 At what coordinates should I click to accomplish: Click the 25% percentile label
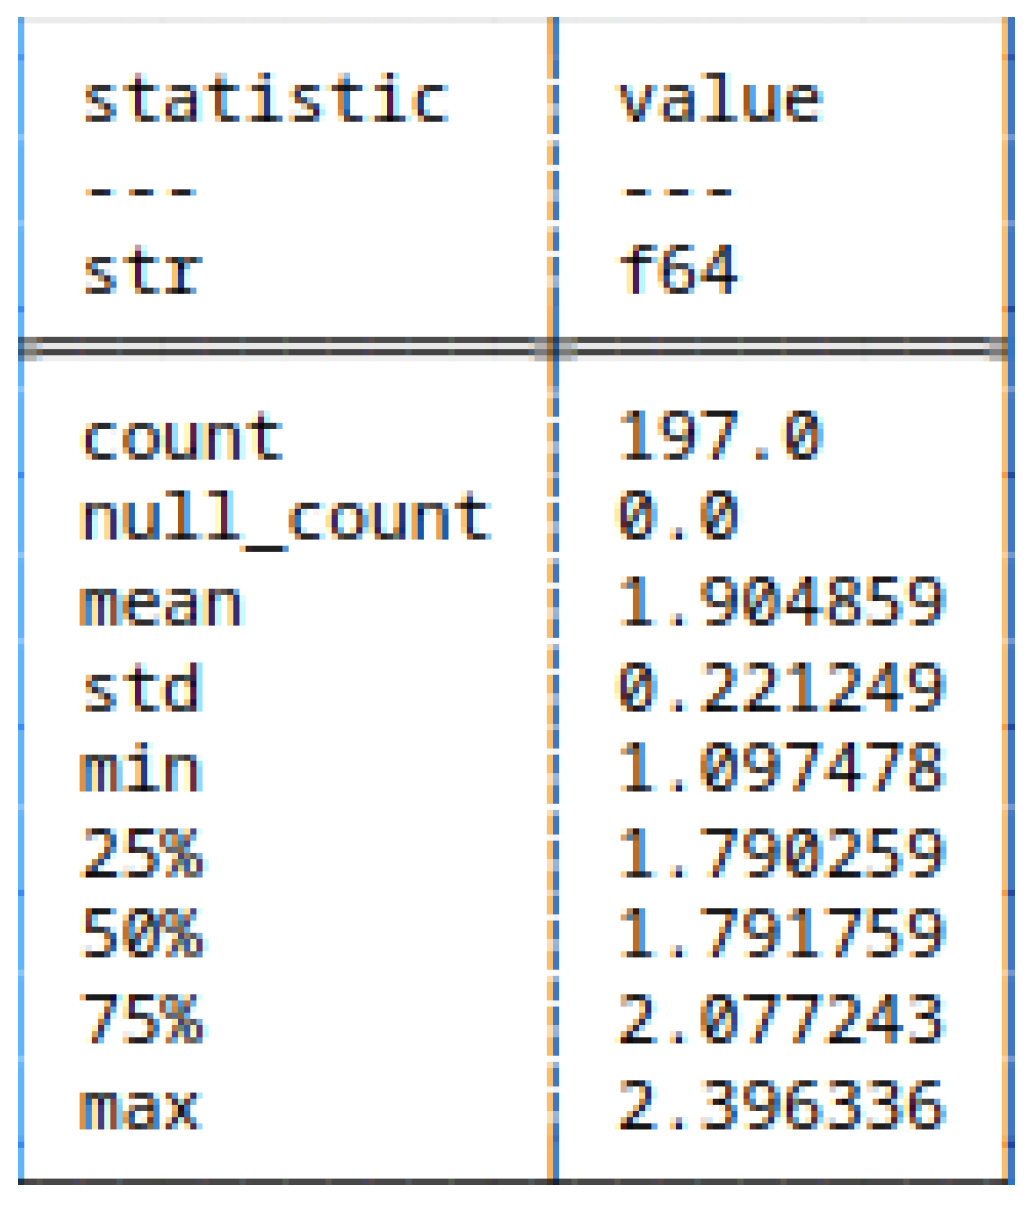click(142, 854)
